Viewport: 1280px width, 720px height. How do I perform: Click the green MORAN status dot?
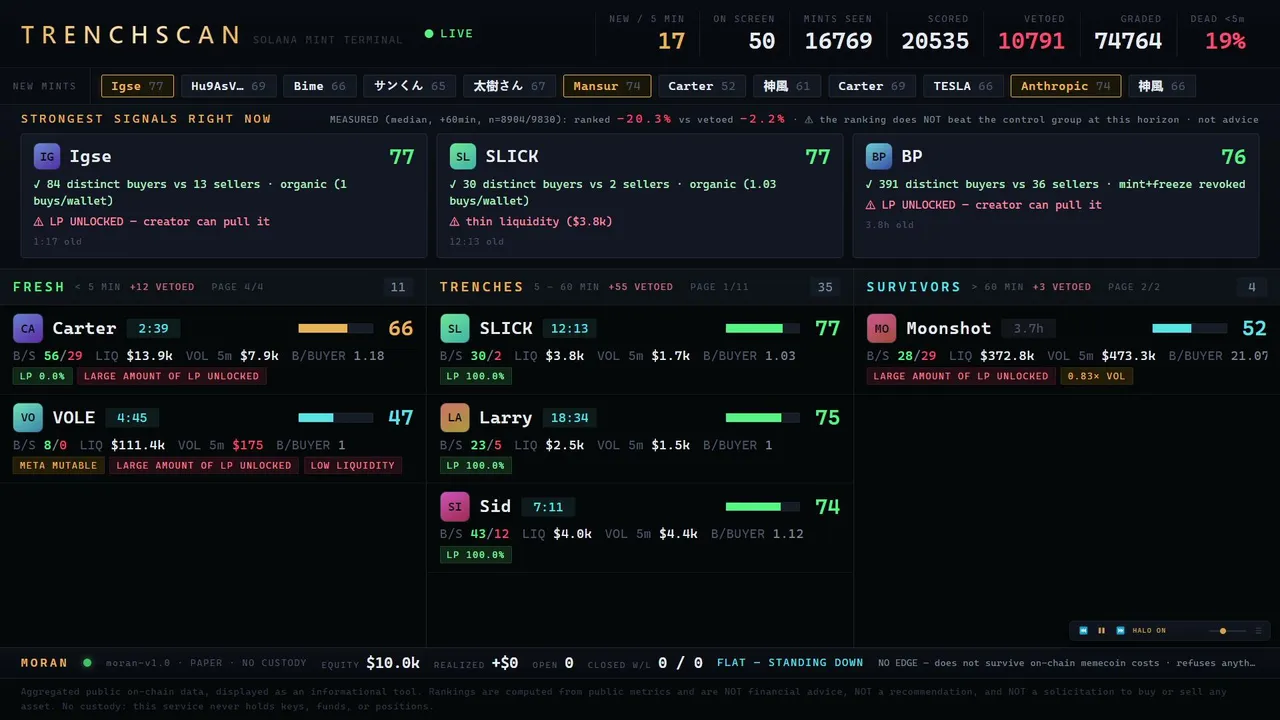pos(87,662)
